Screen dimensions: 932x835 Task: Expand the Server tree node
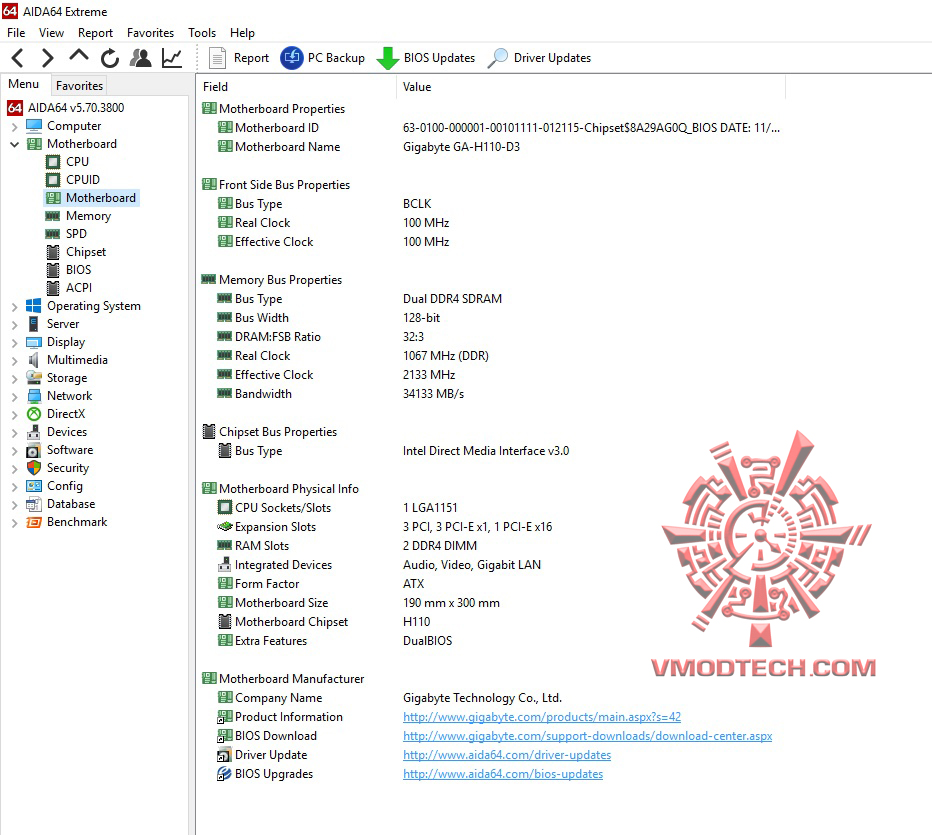[14, 324]
